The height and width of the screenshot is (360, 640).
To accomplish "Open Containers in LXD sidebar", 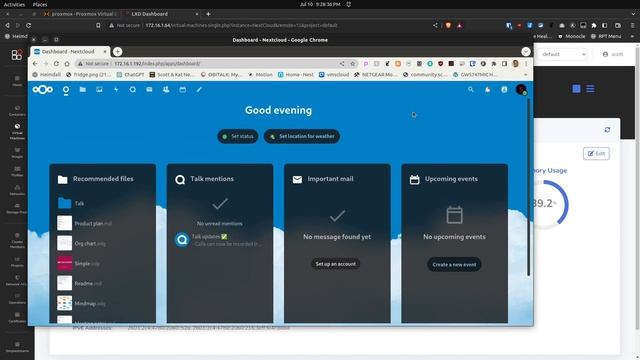I will 17,111.
